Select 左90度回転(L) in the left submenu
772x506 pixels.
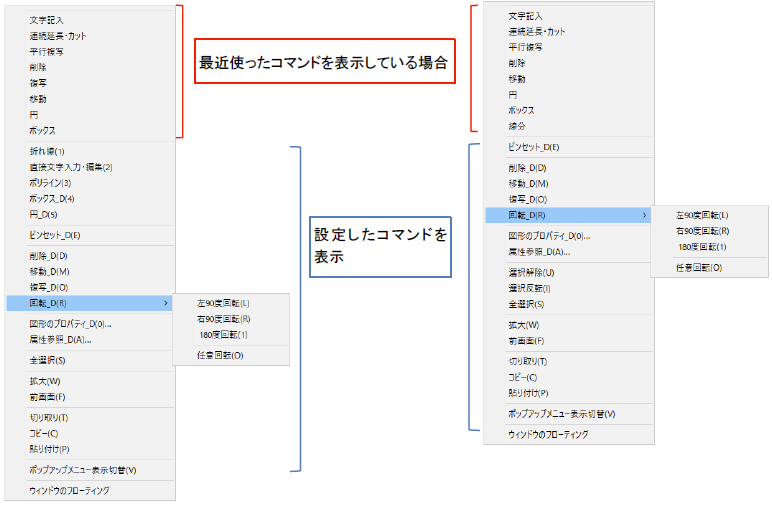click(x=223, y=303)
